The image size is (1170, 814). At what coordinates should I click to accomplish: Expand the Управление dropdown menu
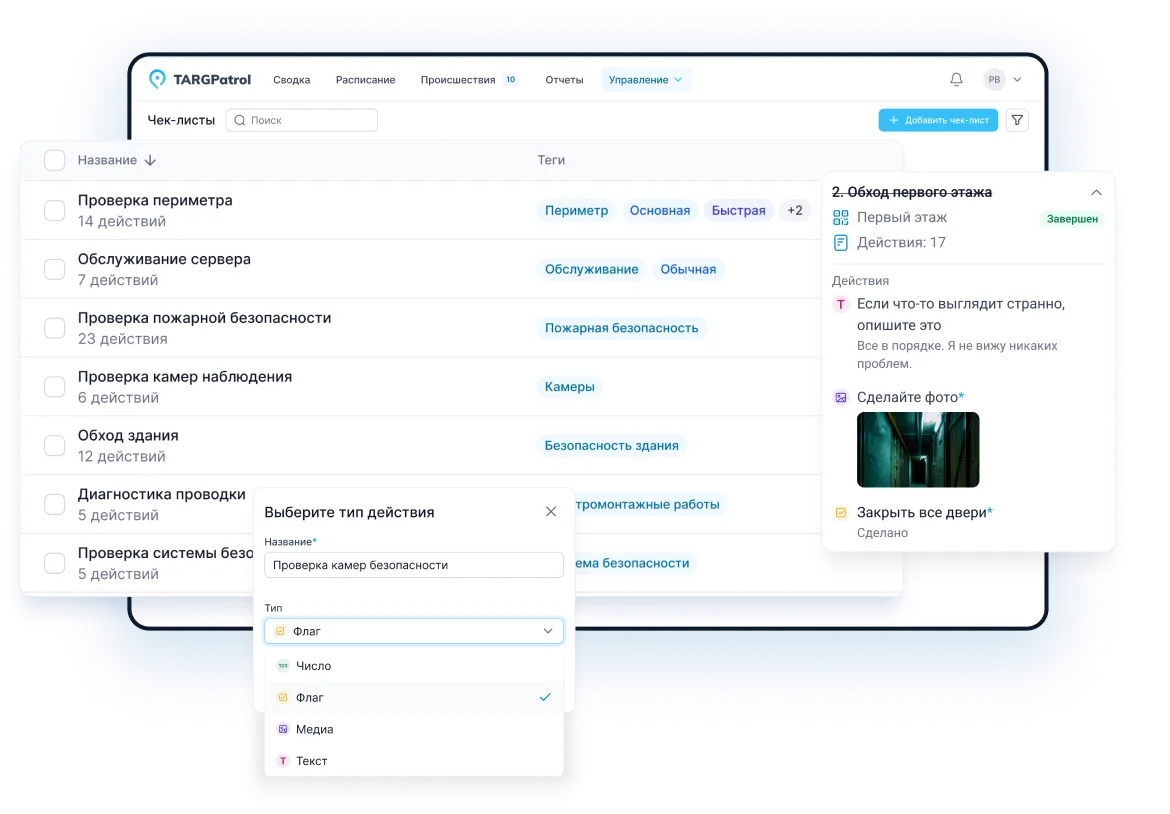(645, 80)
